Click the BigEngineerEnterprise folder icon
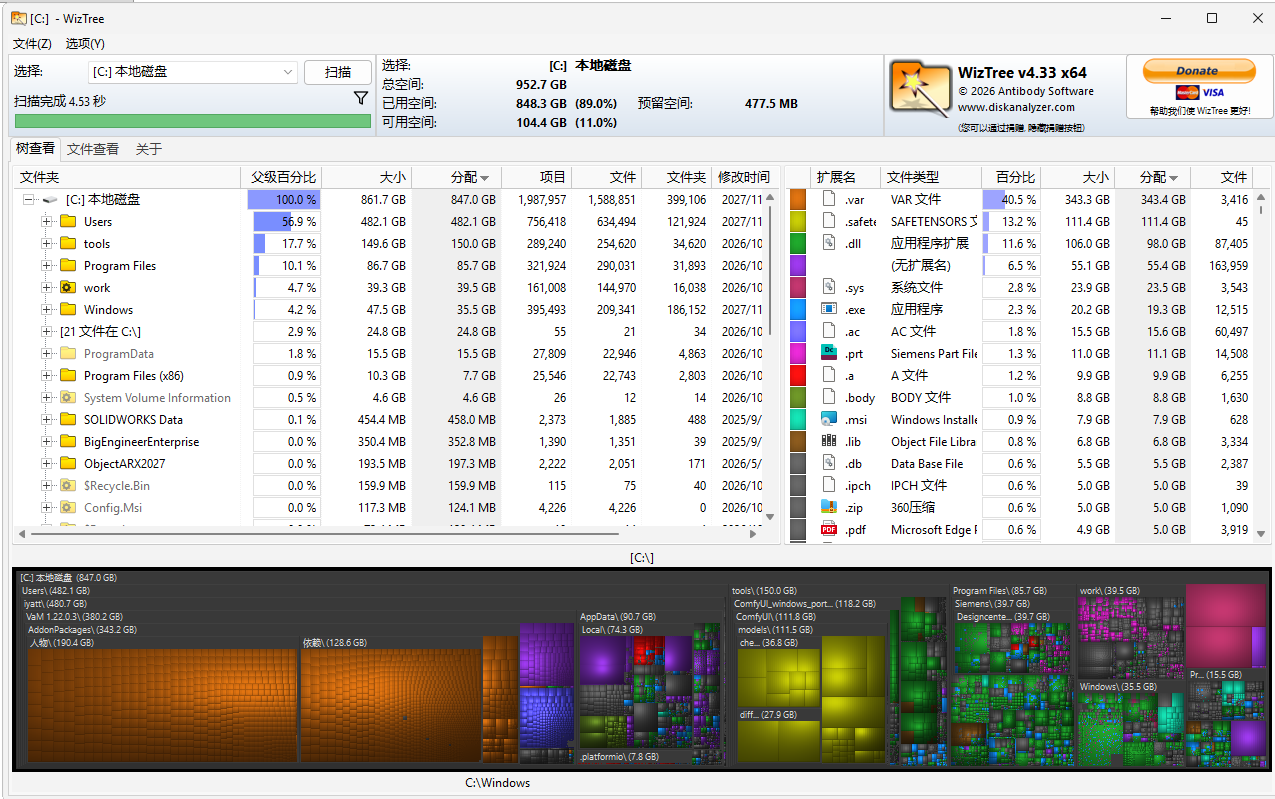Viewport: 1275px width, 799px height. pyautogui.click(x=68, y=441)
